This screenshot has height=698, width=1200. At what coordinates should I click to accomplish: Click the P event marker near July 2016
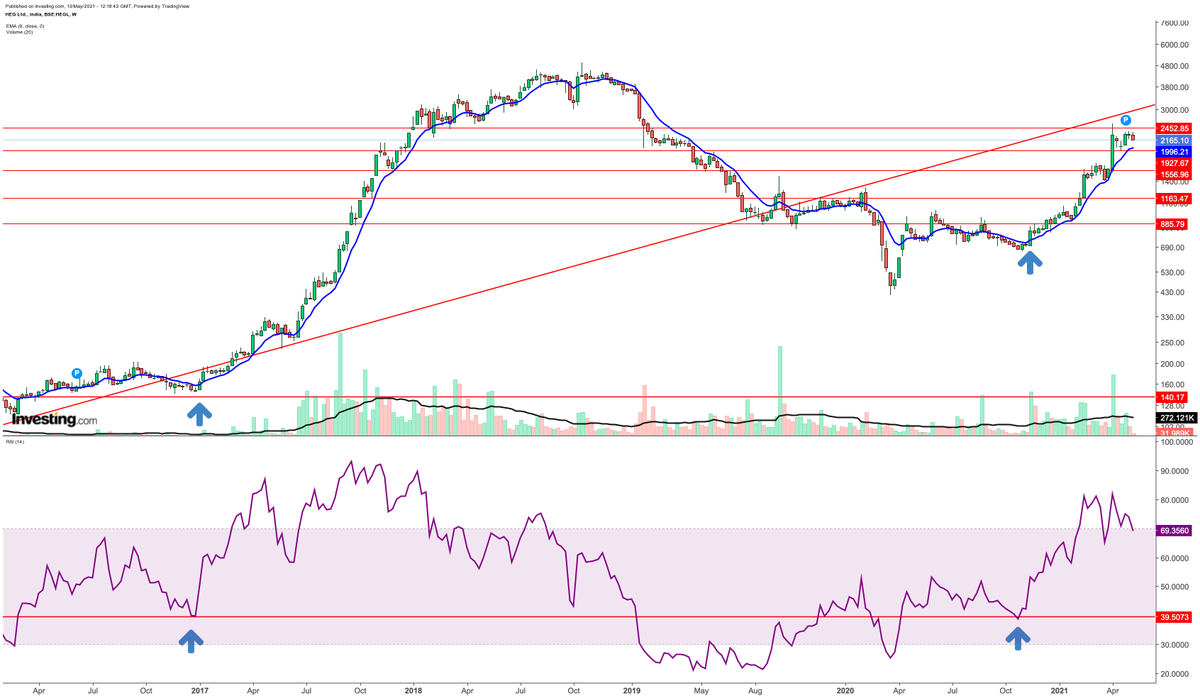(76, 374)
